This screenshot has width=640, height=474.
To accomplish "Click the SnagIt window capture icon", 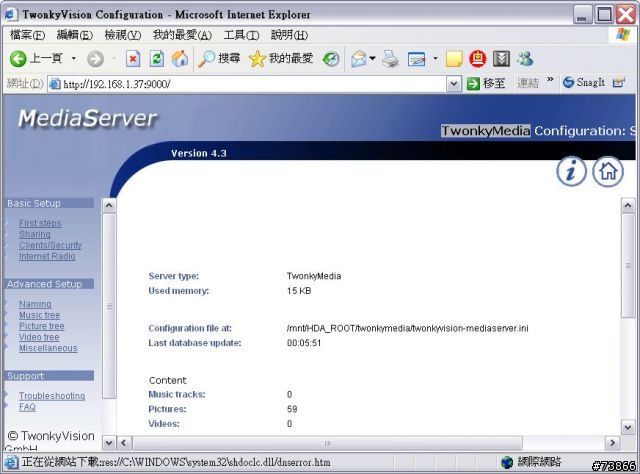I will 618,82.
